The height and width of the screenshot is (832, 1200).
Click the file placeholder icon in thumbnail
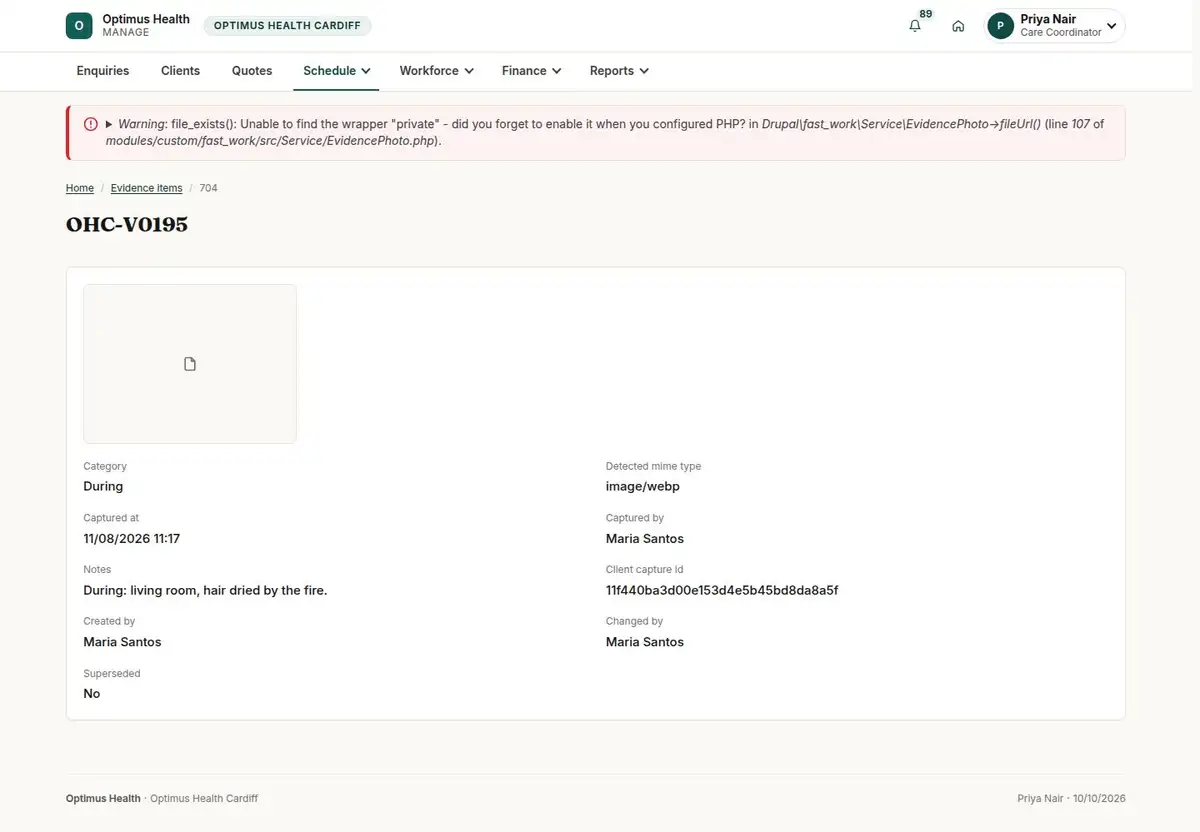(x=190, y=364)
